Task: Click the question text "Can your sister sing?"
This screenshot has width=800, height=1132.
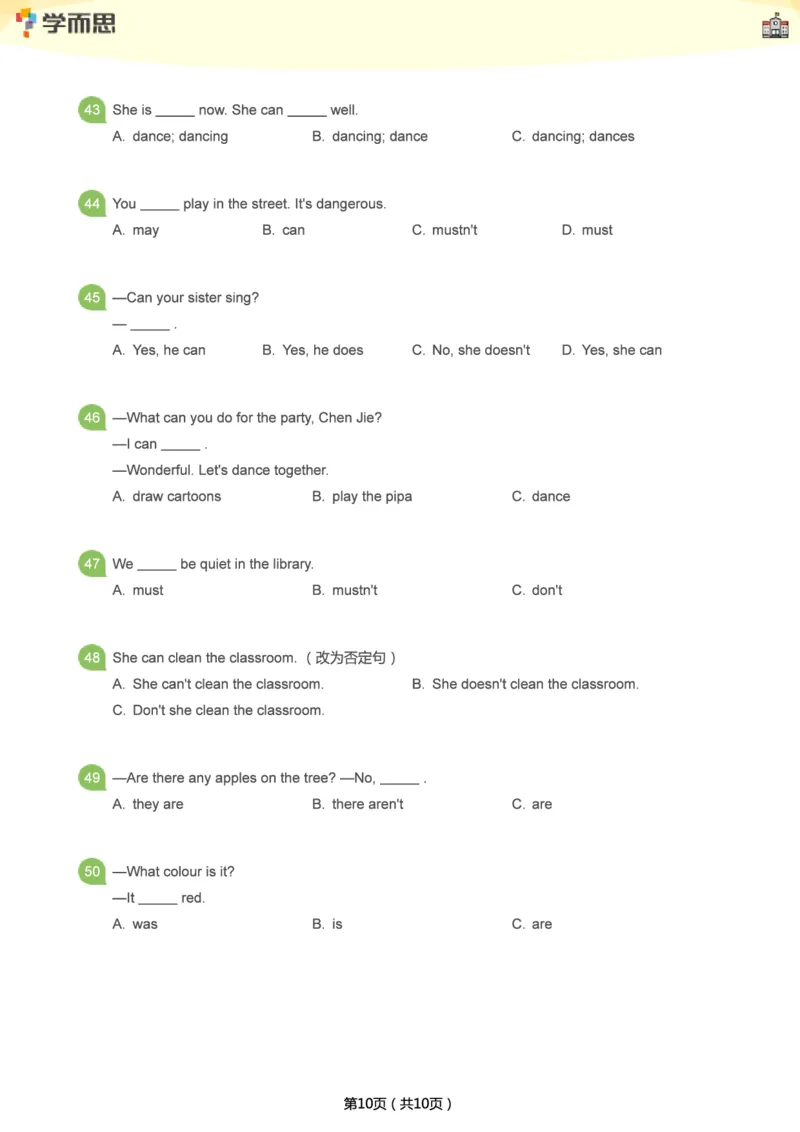Action: 192,298
